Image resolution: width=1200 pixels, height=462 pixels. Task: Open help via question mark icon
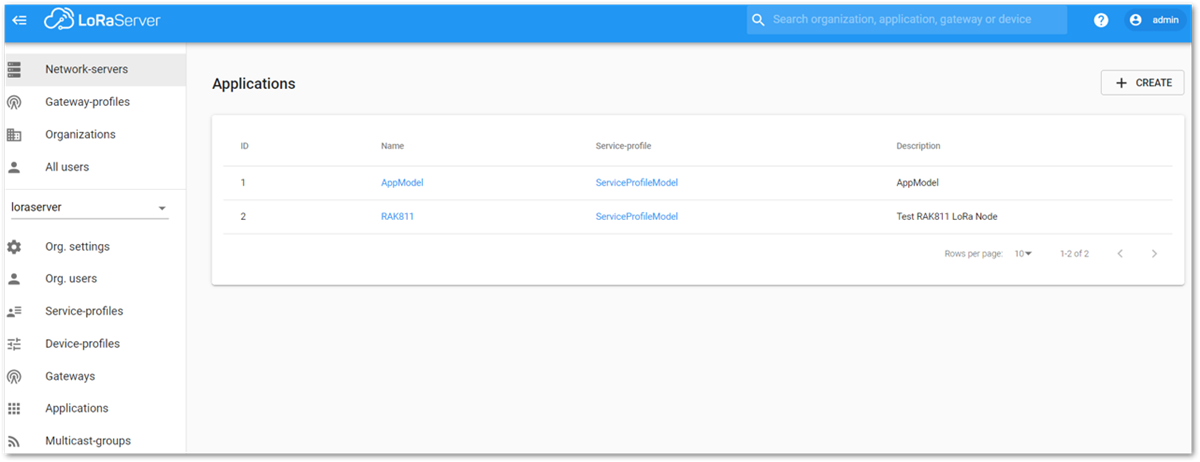pyautogui.click(x=1101, y=20)
